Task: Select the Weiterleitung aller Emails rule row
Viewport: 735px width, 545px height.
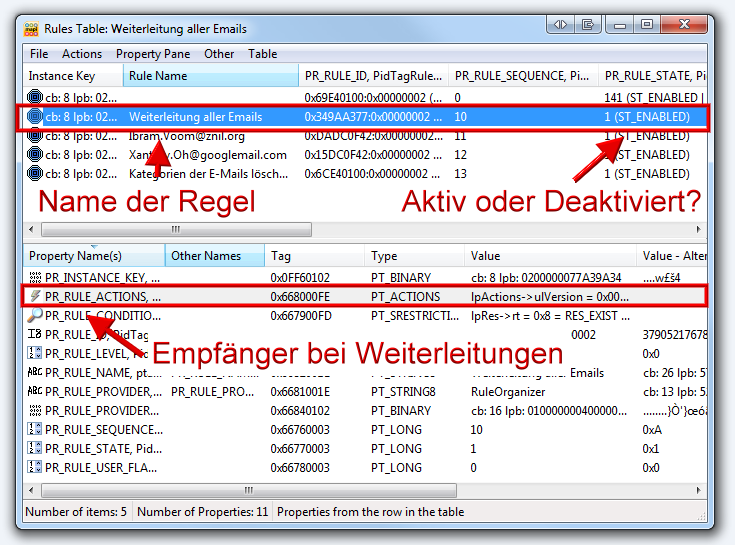Action: 195,117
